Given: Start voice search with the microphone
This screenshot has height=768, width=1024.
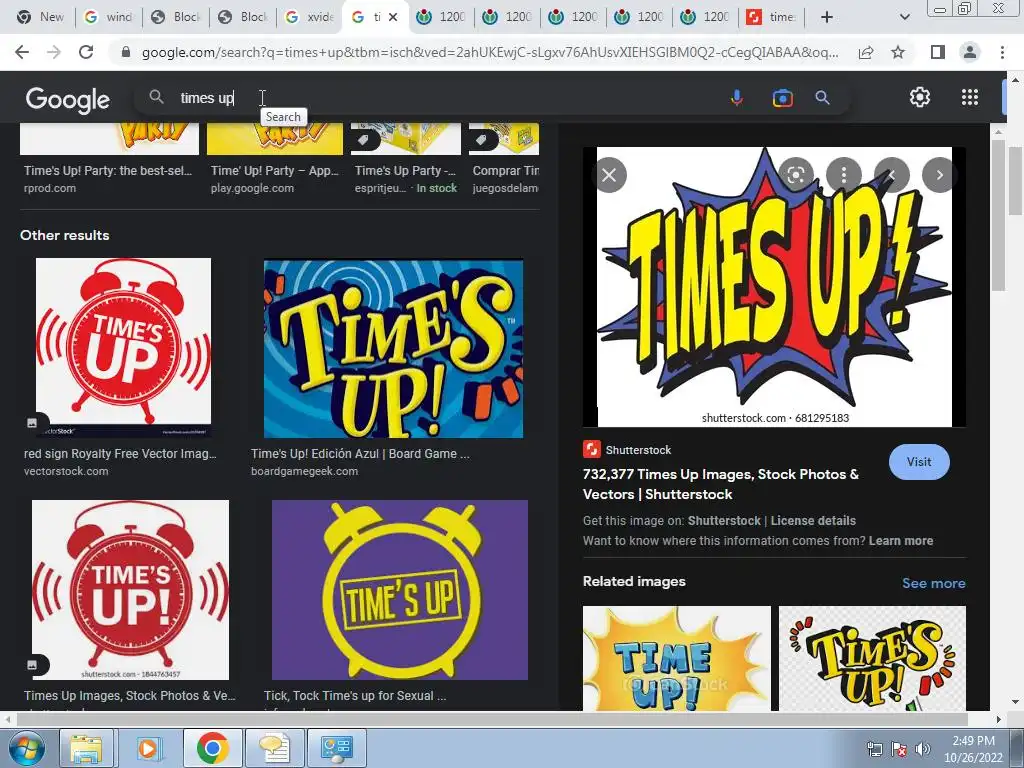Looking at the screenshot, I should tap(737, 98).
